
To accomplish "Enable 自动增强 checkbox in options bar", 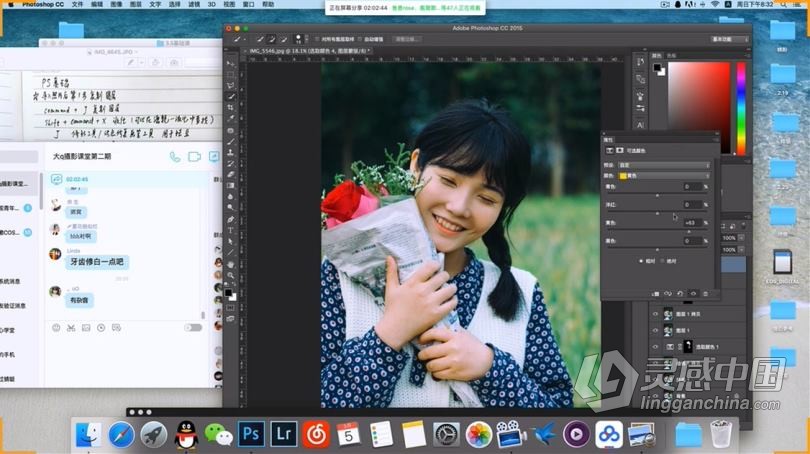I will [x=361, y=39].
